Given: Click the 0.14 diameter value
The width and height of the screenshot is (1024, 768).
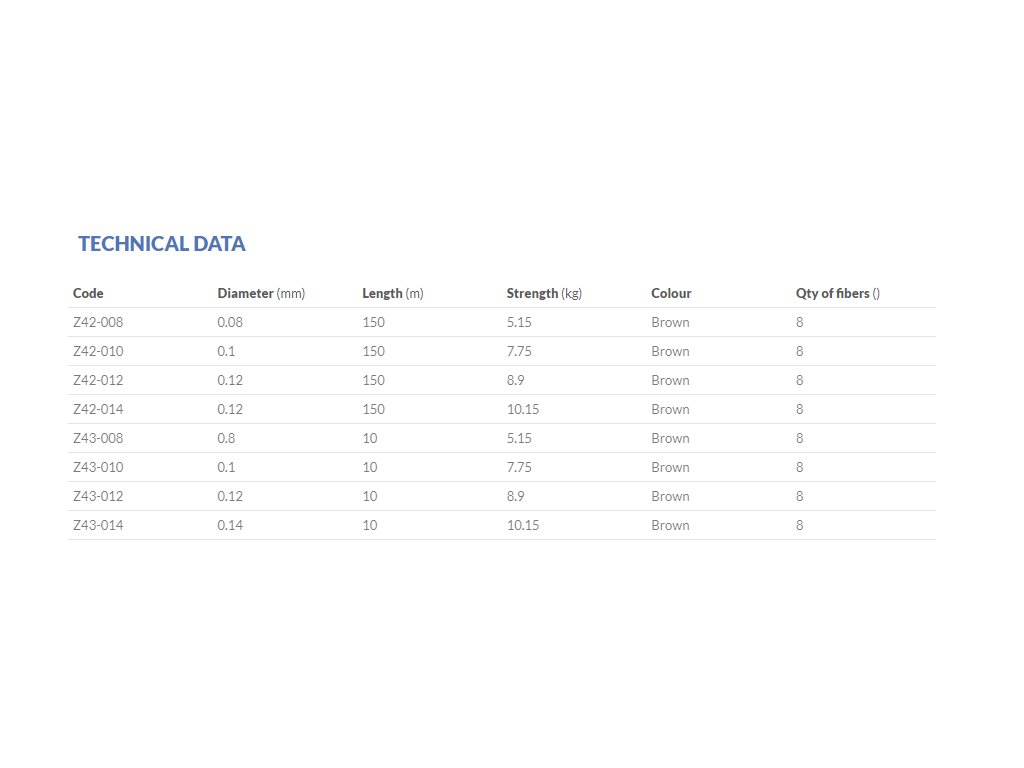Looking at the screenshot, I should pyautogui.click(x=230, y=526).
